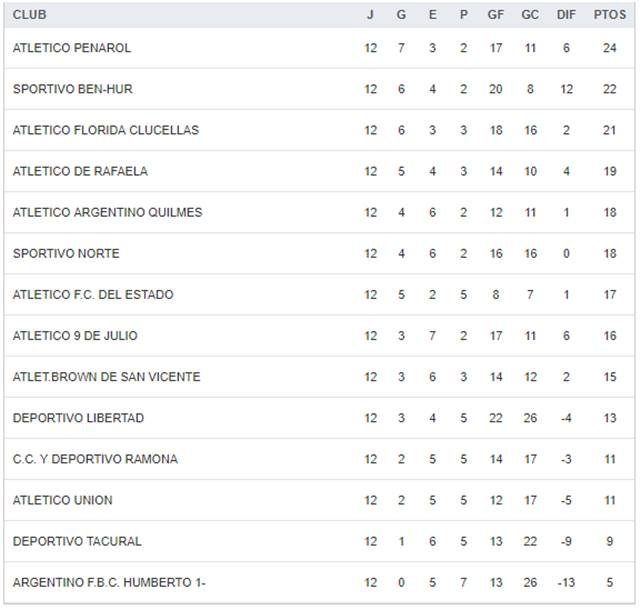Select ATLETICO 9 DE JULIO club
Viewport: 640px width, 609px height.
coord(76,336)
